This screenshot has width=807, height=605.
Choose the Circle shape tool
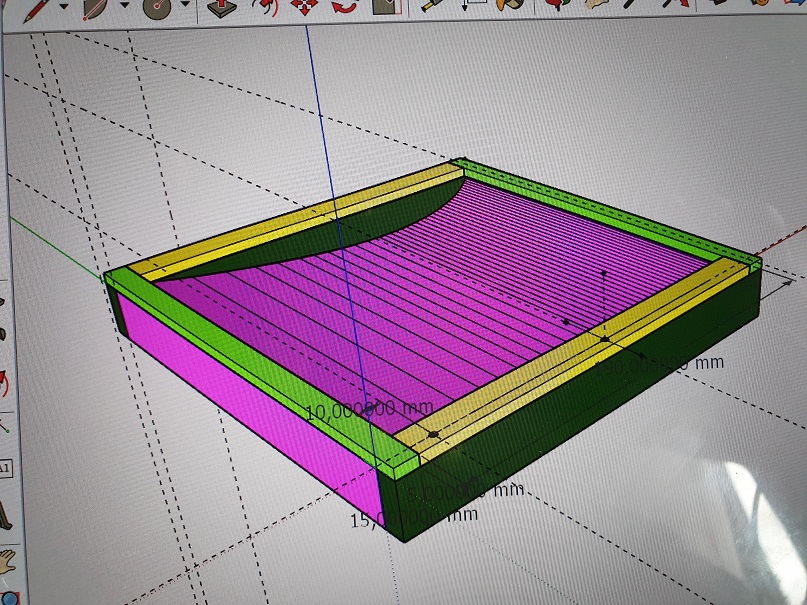[x=157, y=6]
